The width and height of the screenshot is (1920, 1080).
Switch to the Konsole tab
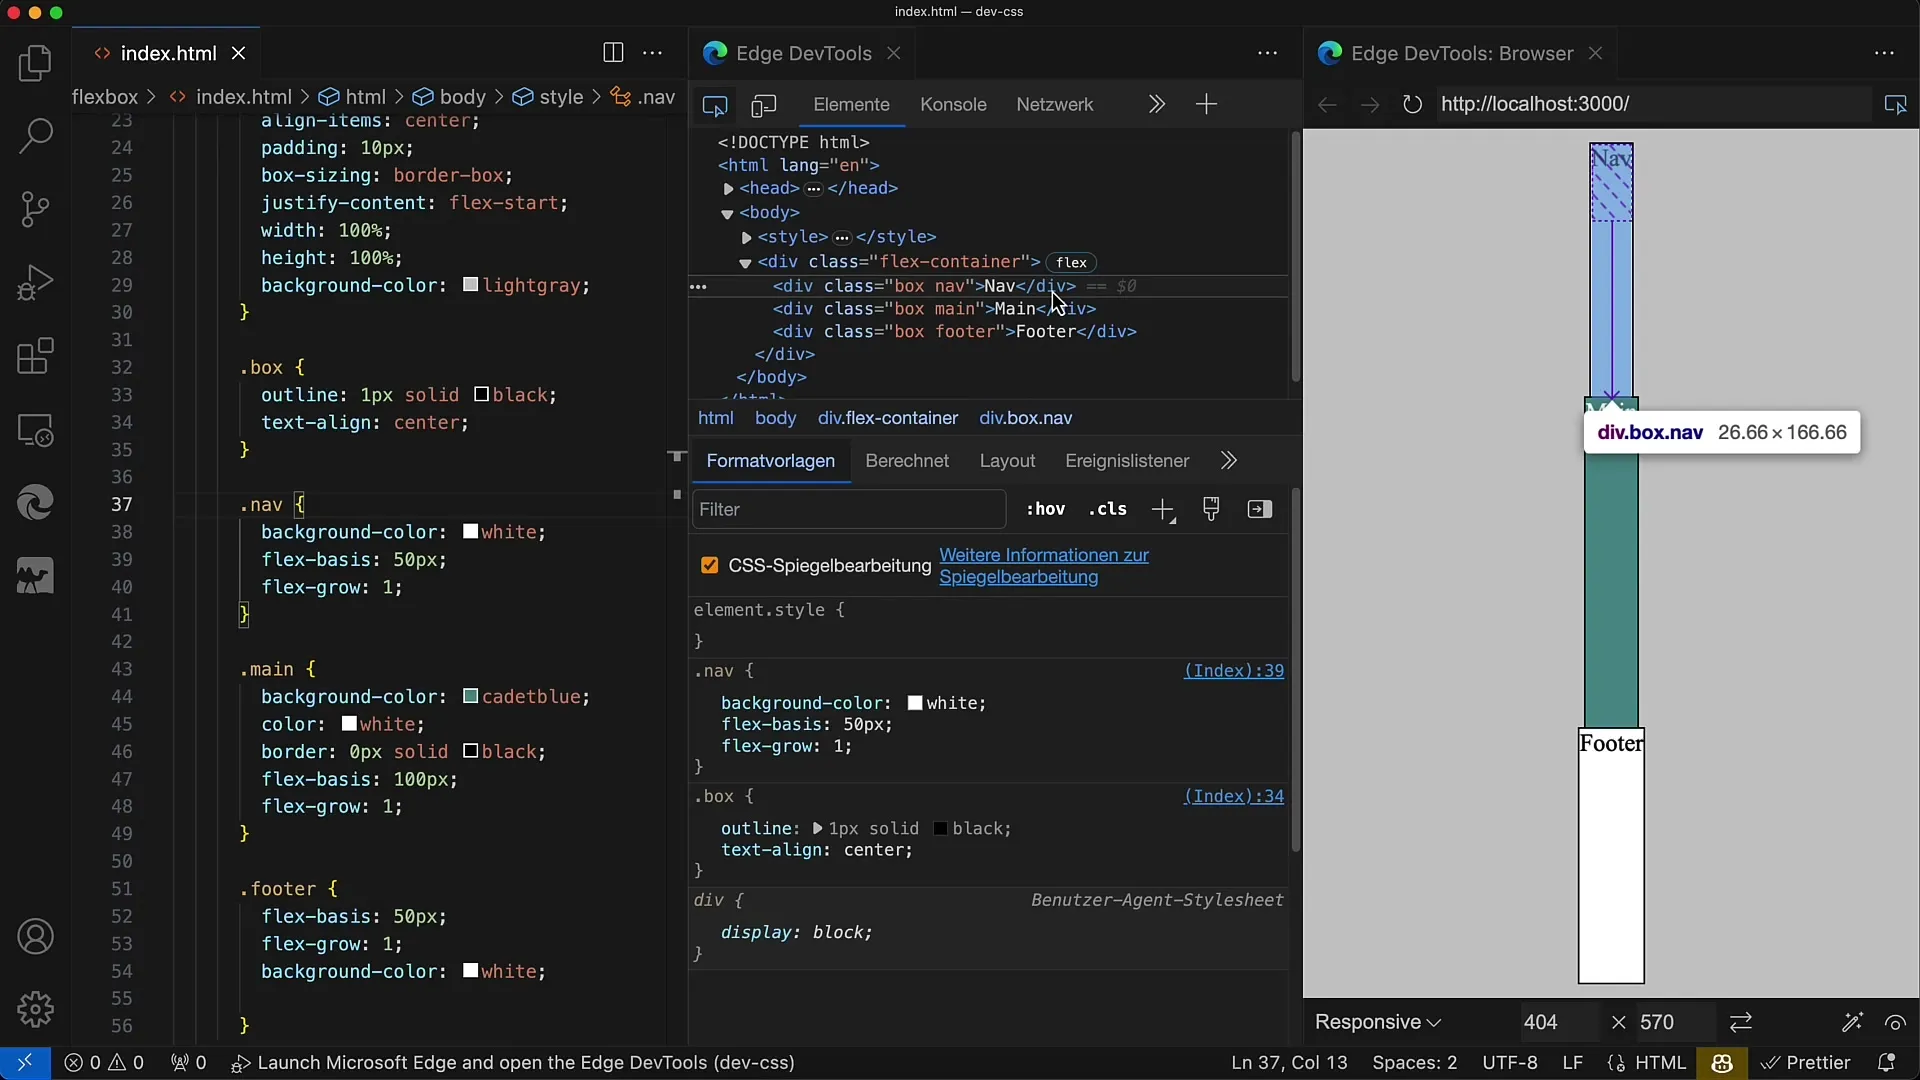[x=953, y=105]
